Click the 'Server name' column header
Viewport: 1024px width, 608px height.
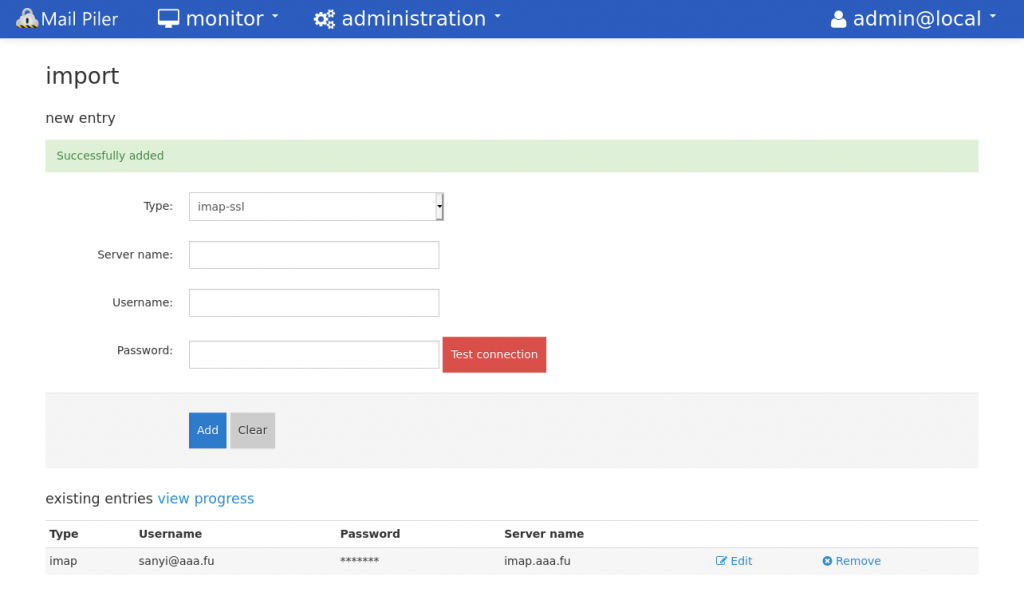click(x=544, y=534)
